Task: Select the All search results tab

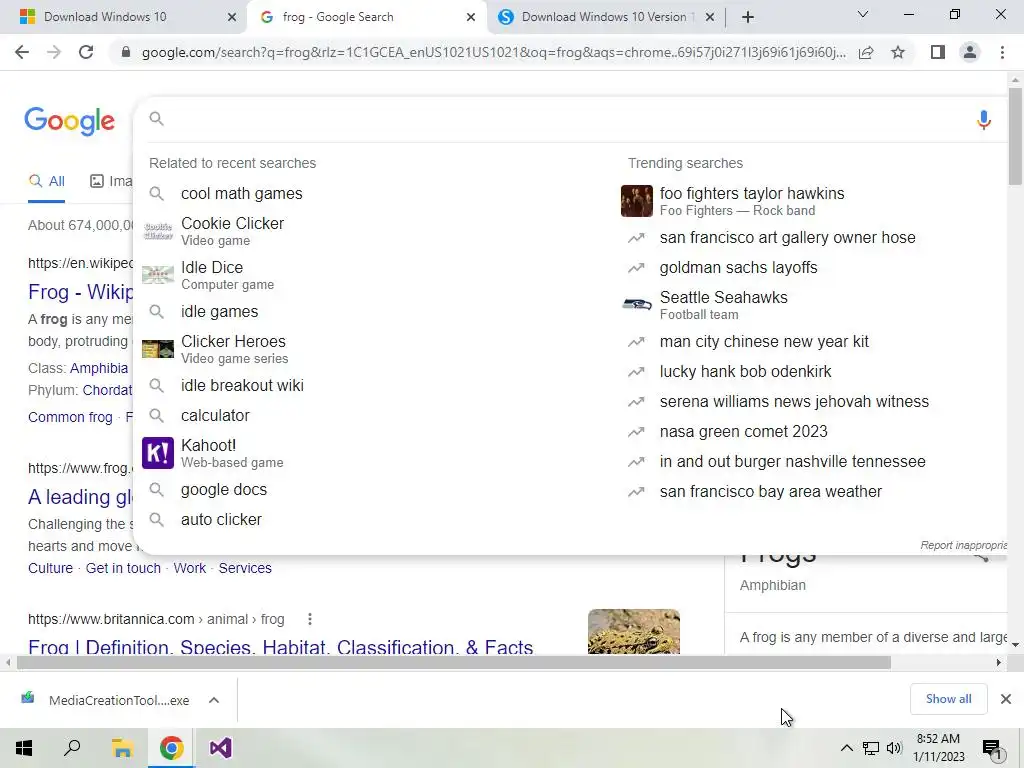Action: (x=46, y=181)
